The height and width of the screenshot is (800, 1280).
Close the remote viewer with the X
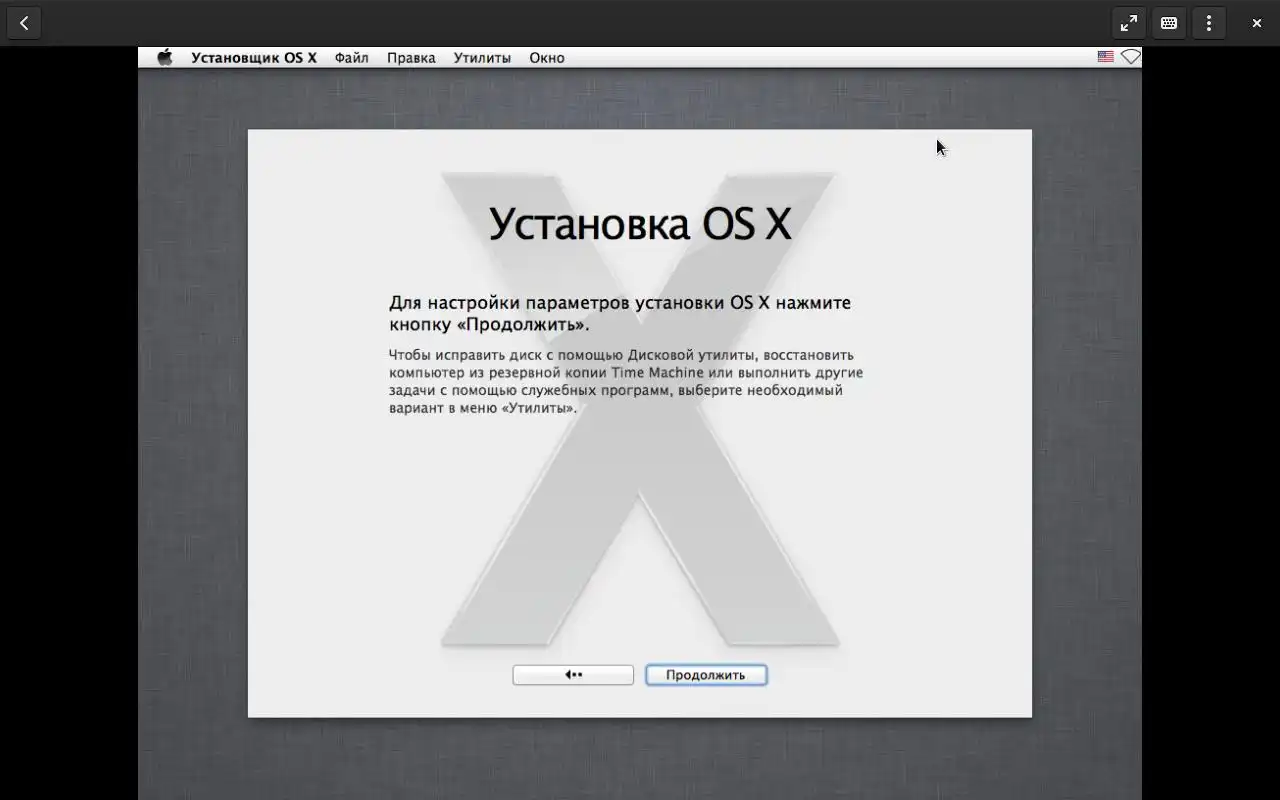1257,23
